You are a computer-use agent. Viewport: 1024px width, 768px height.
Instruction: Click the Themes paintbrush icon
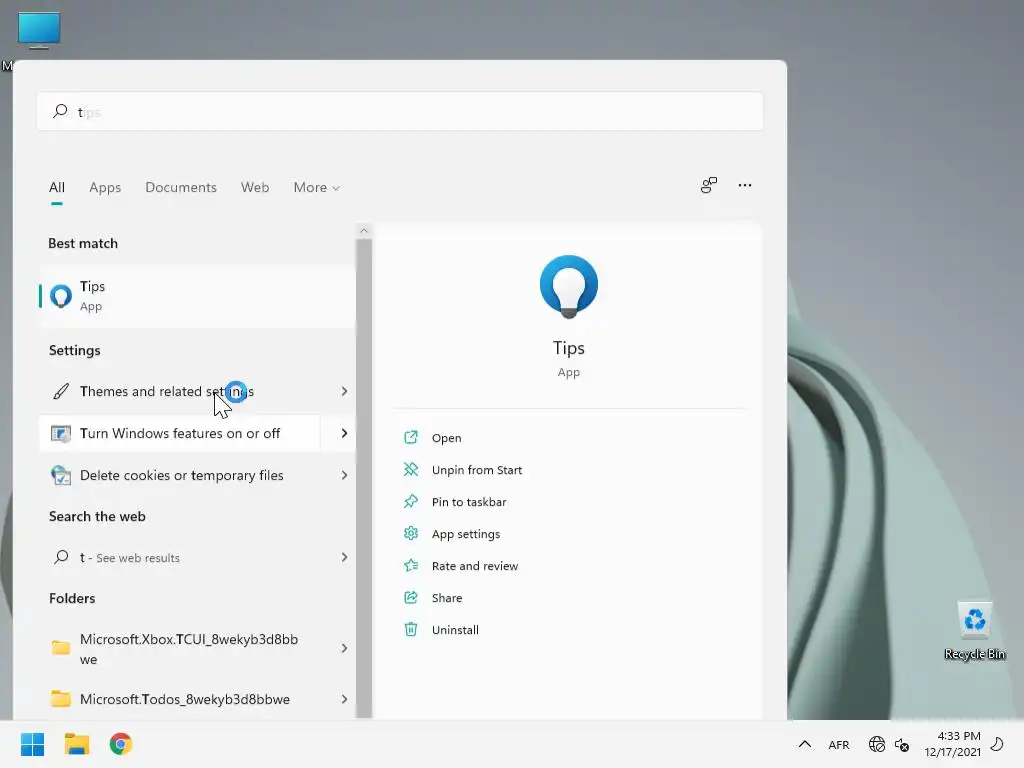coord(61,391)
